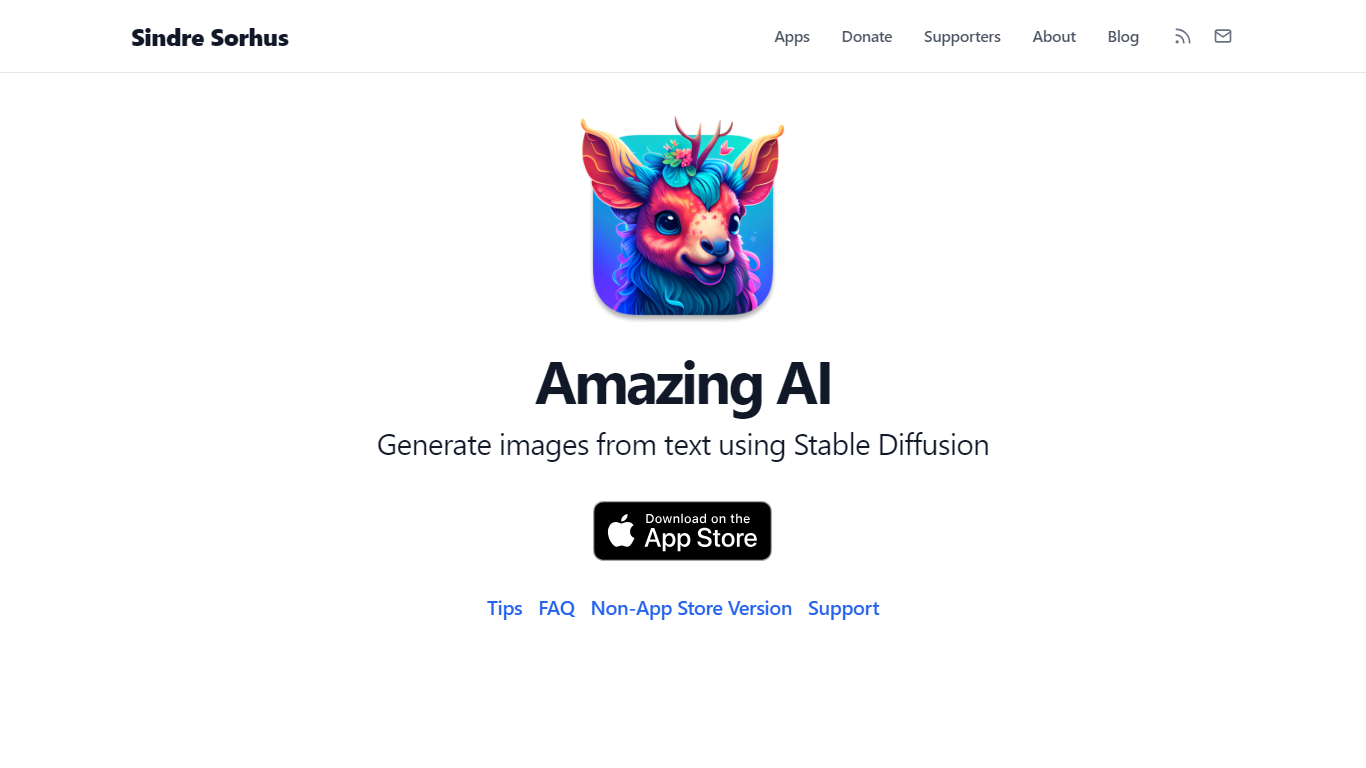1366x768 pixels.
Task: Click the Apple logo on the badge
Action: [x=621, y=530]
